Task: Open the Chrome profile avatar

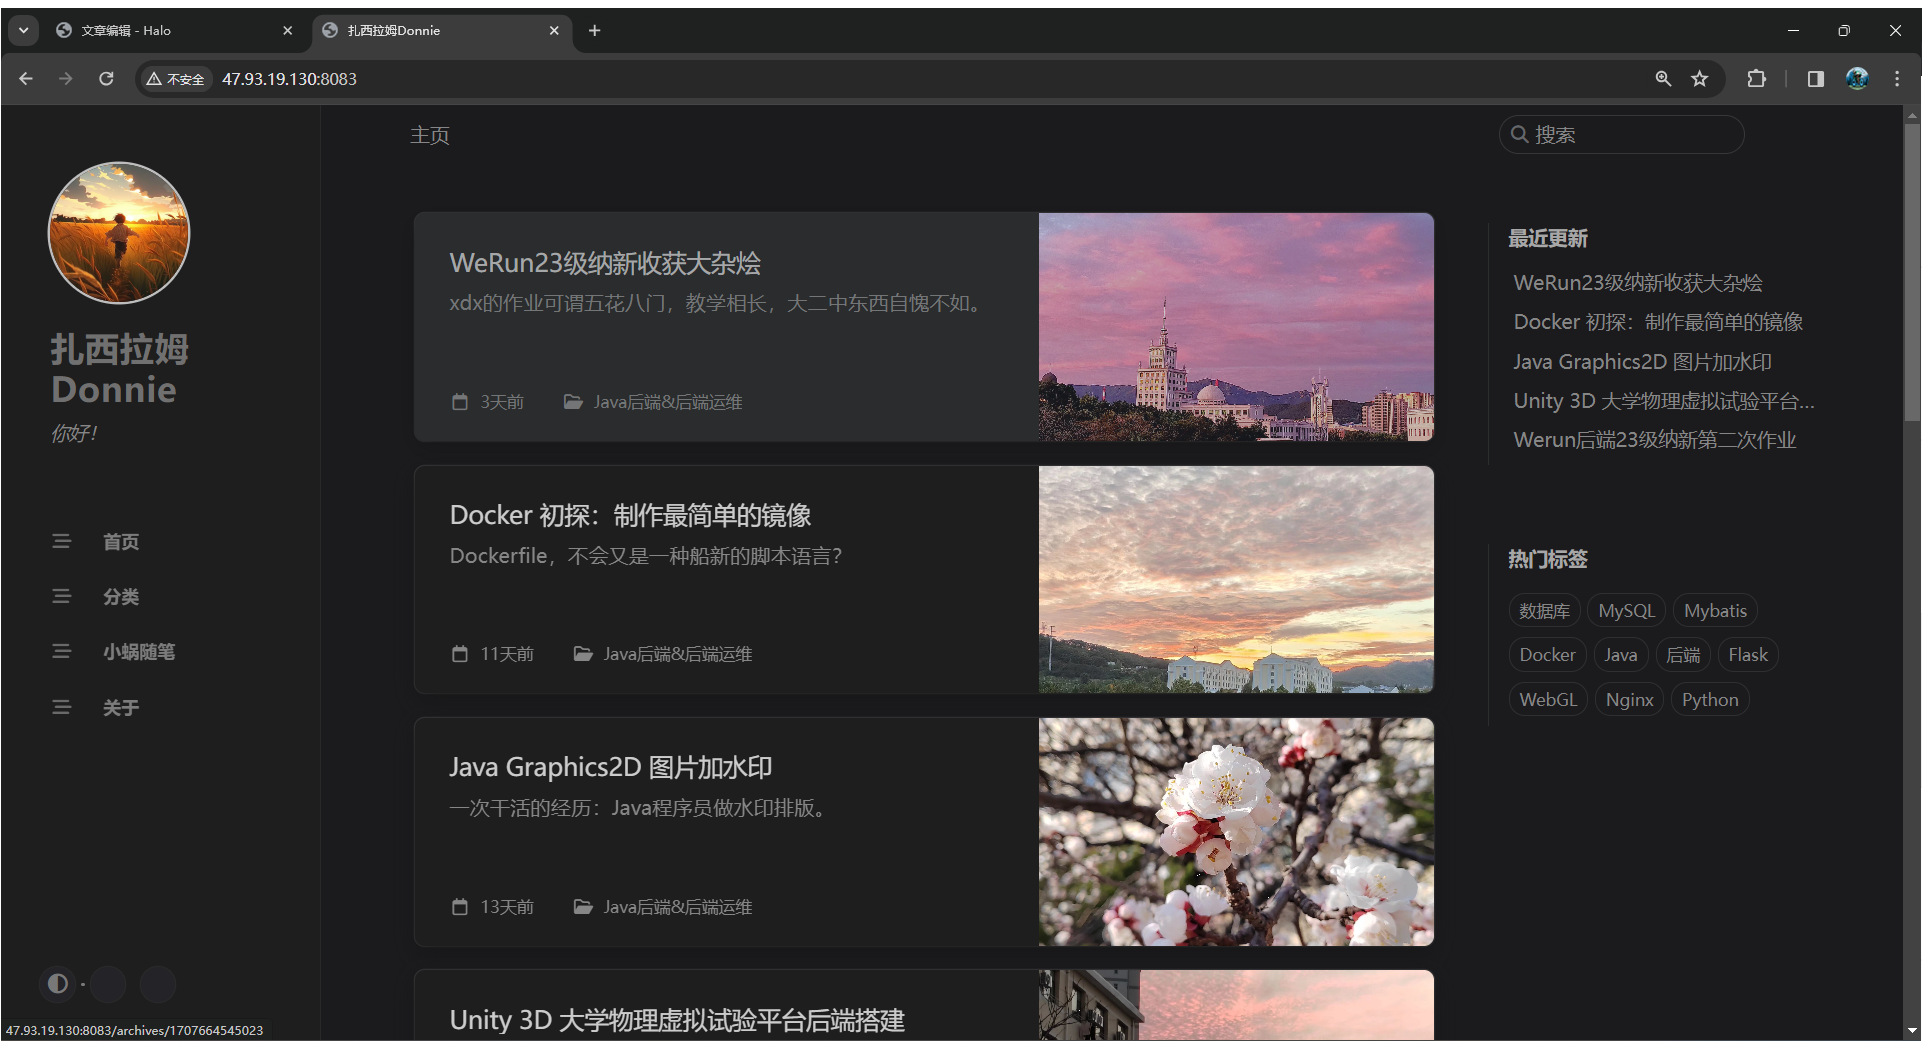Action: coord(1857,79)
